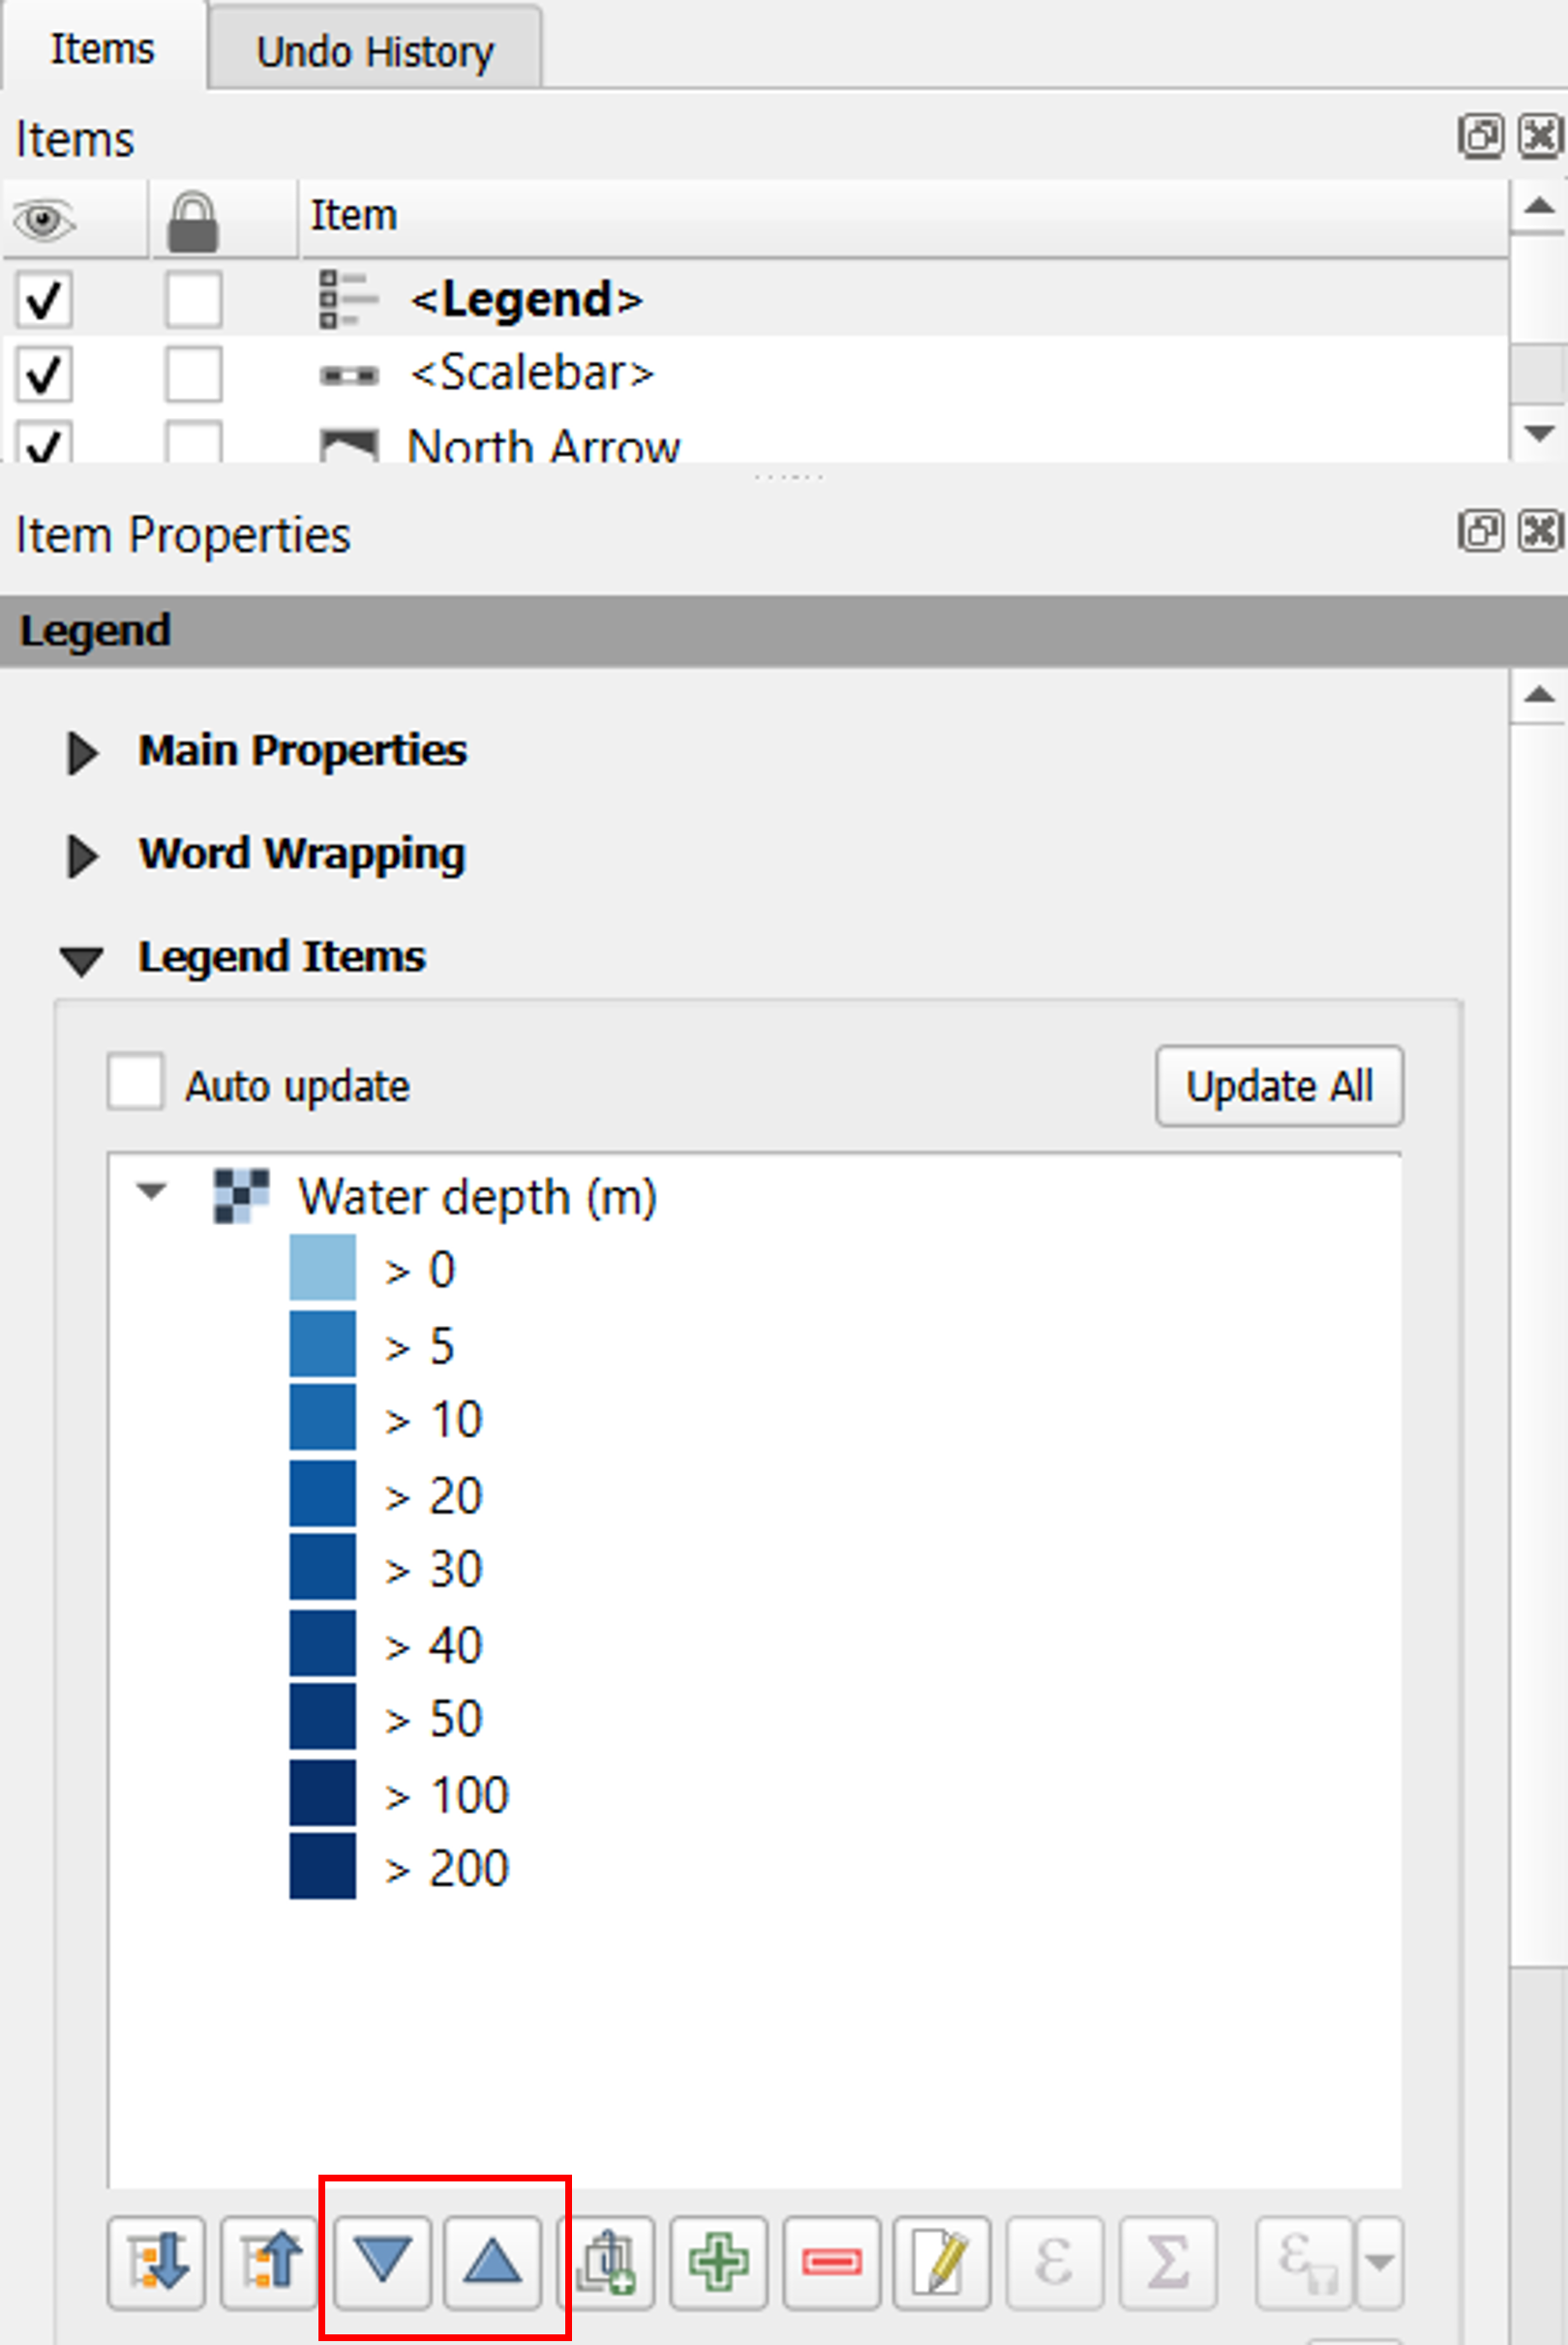
Task: Lock the Scalebar item checkbox
Action: tap(193, 374)
